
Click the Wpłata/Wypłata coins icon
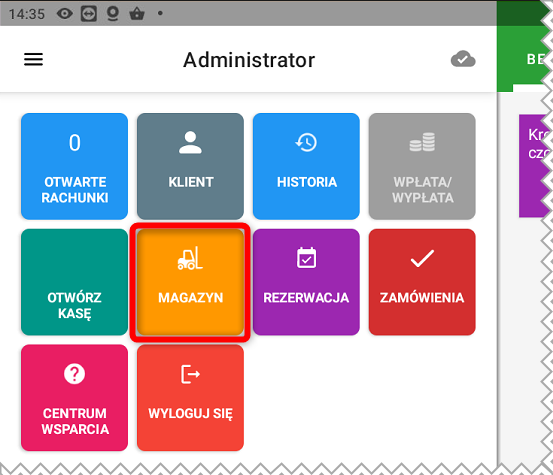pyautogui.click(x=422, y=142)
